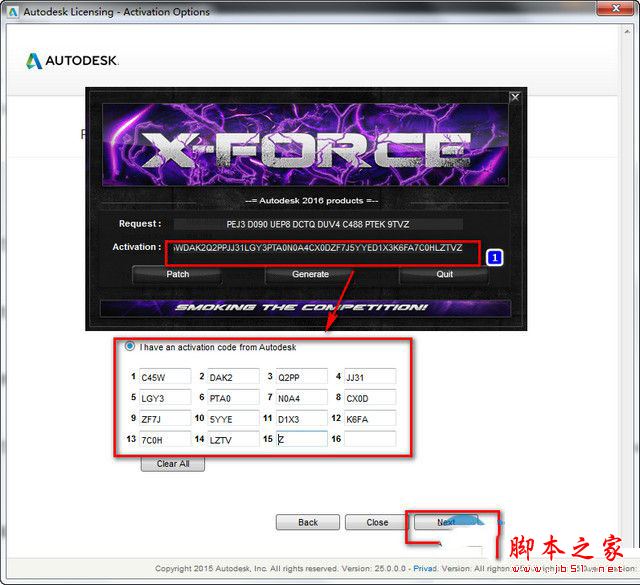Click the 'Smoking the Competition' banner

[305, 307]
